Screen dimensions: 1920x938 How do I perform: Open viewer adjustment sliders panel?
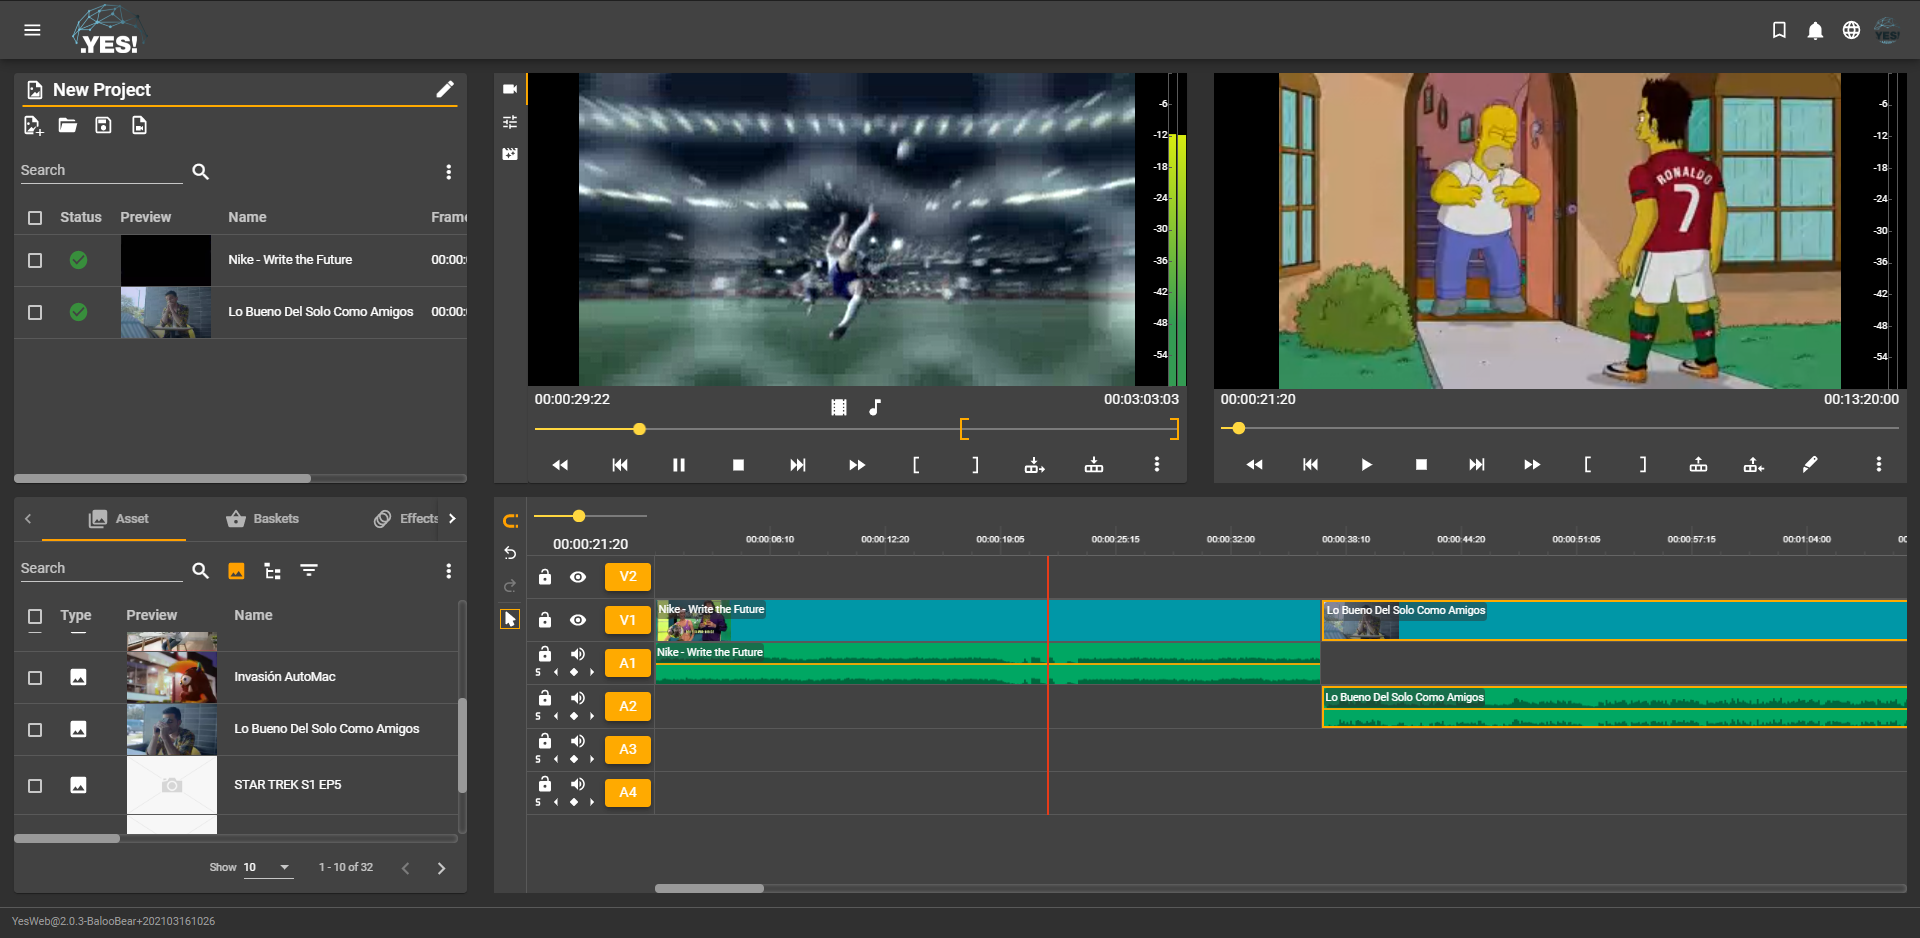(510, 122)
